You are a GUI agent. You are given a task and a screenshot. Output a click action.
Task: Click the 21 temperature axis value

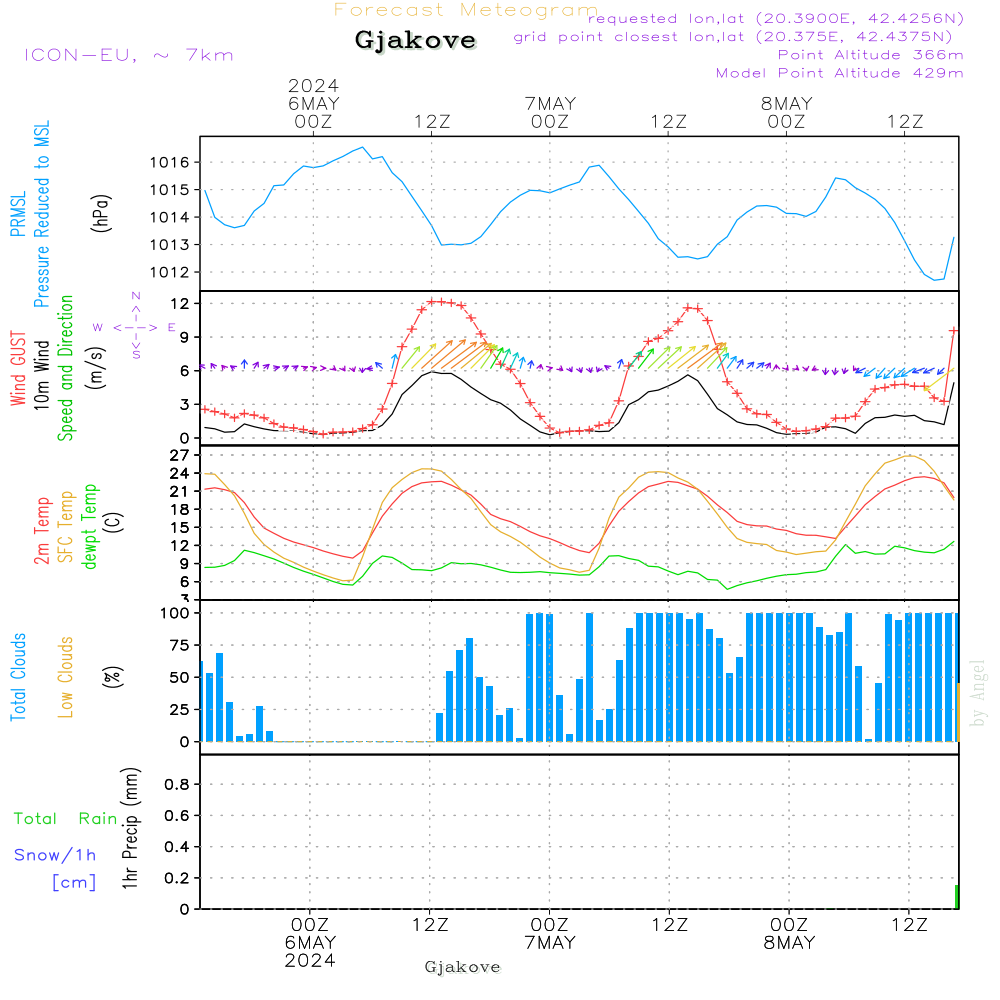coord(180,492)
